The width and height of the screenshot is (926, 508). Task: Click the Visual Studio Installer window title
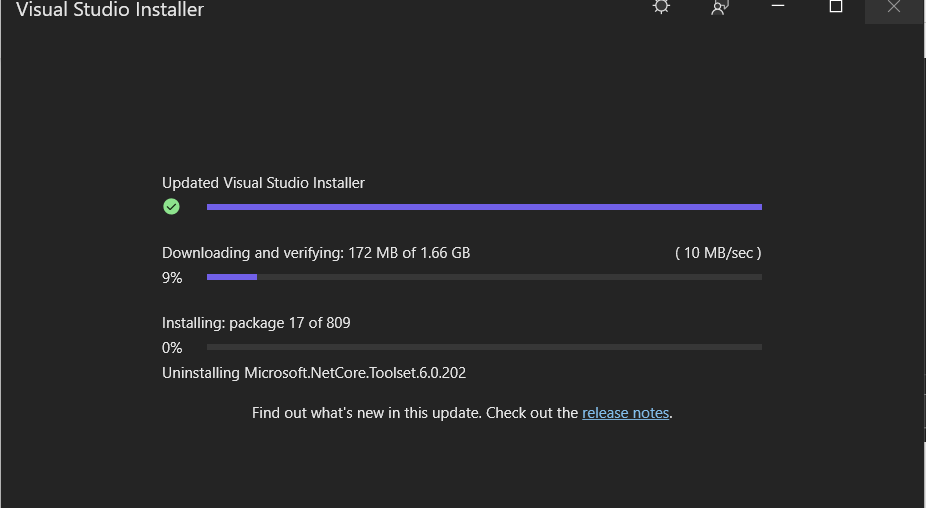110,10
